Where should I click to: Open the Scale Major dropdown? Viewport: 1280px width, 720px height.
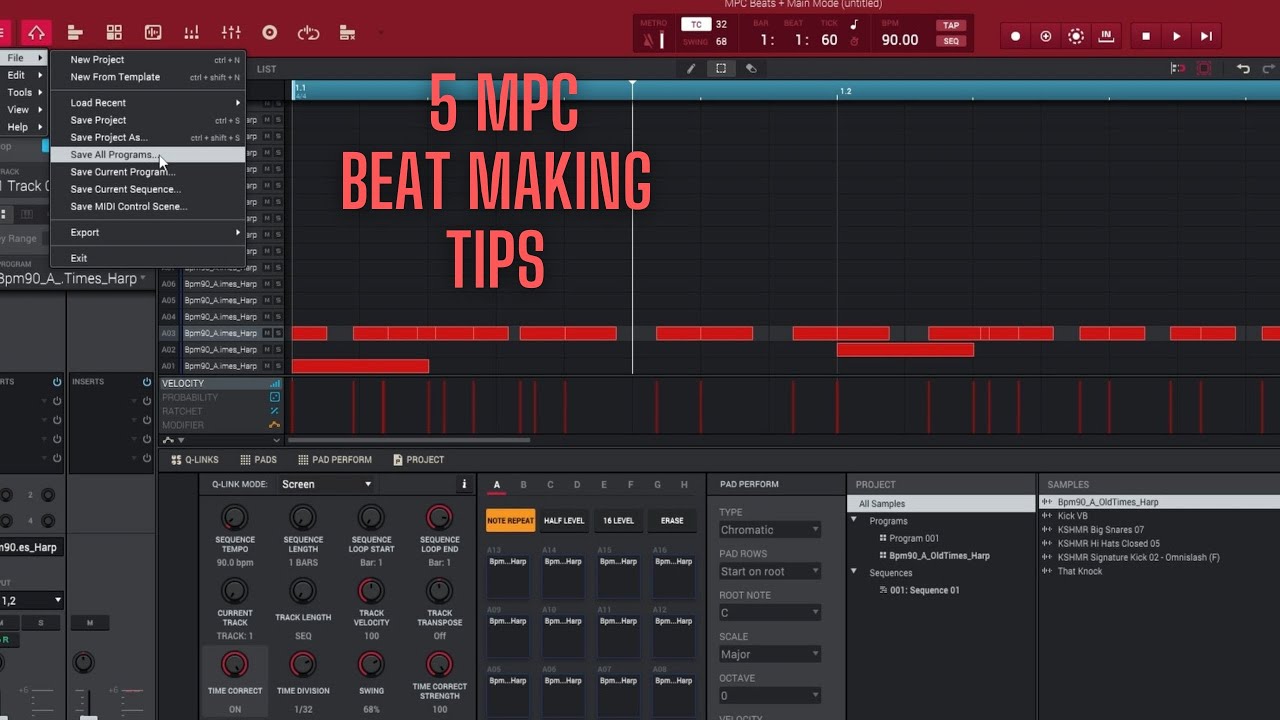pyautogui.click(x=769, y=654)
